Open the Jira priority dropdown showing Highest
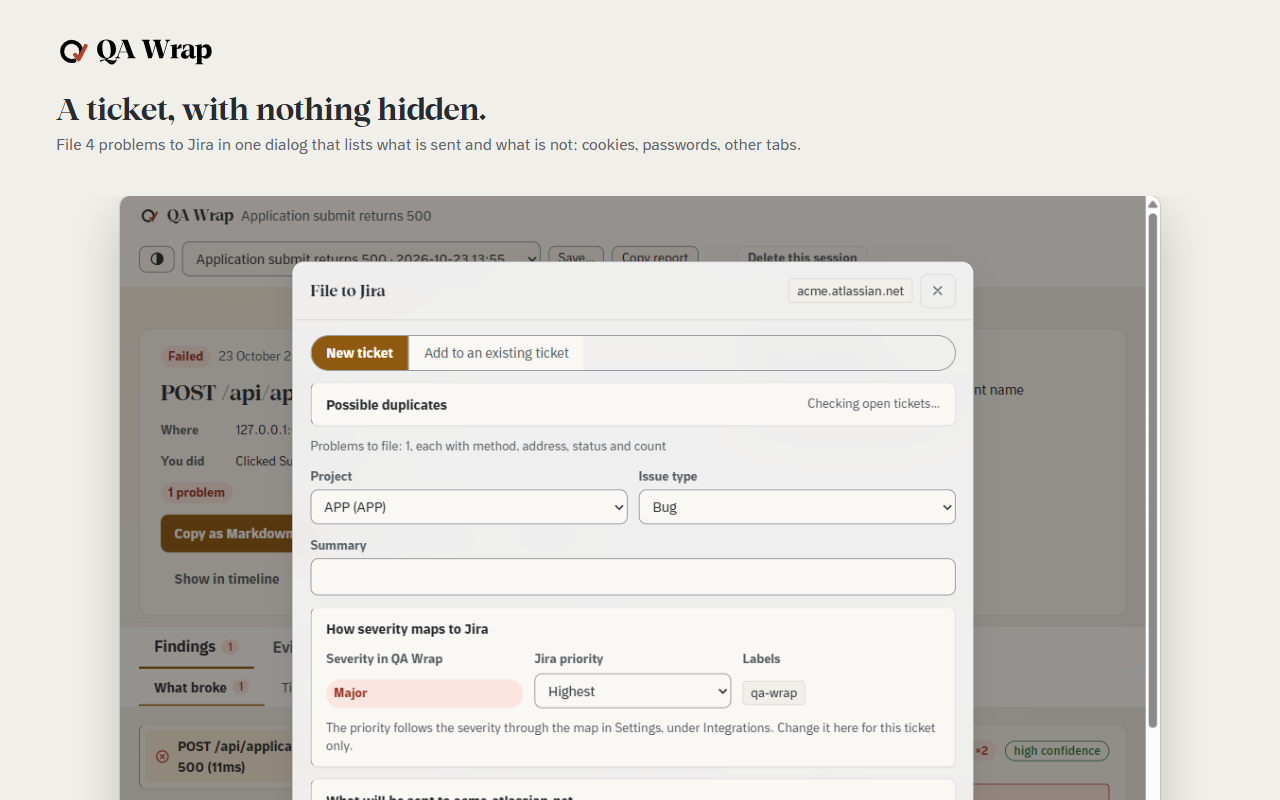 click(633, 691)
